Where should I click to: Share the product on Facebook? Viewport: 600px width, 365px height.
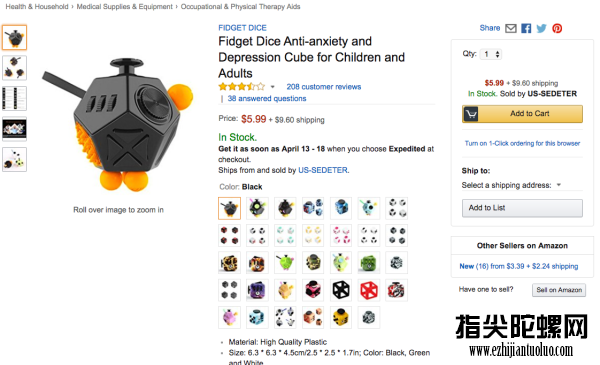526,28
